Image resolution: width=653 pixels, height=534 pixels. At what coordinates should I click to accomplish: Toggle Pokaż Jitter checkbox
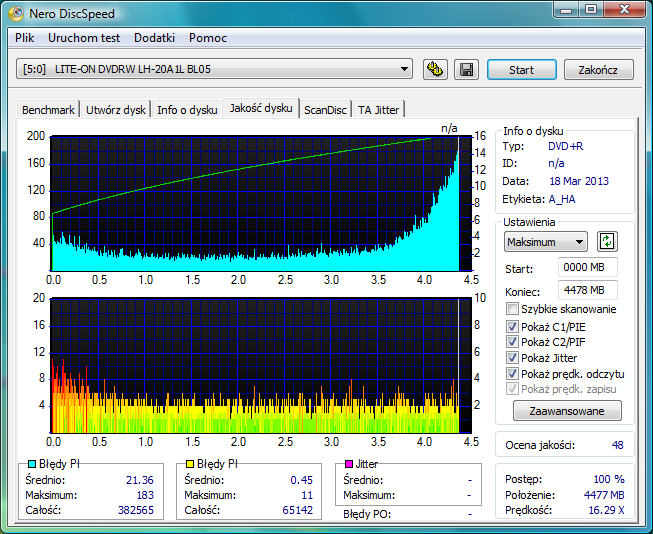512,357
